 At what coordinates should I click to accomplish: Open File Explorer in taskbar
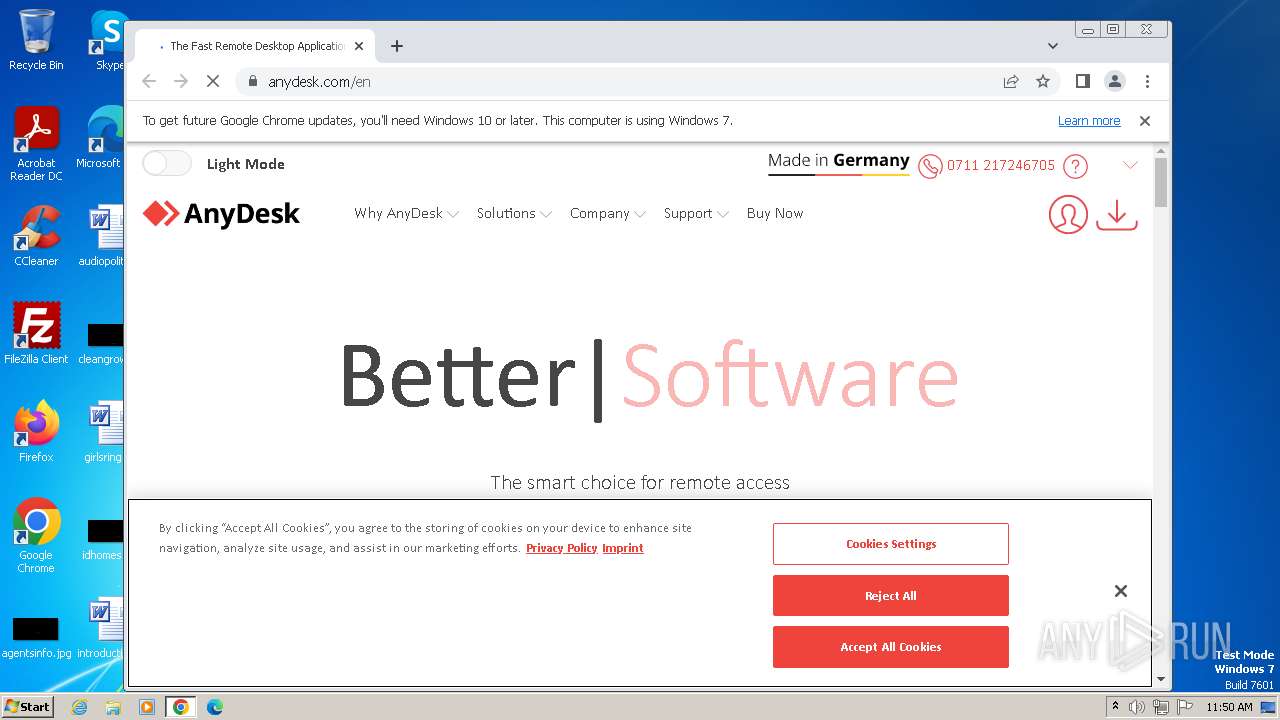113,707
